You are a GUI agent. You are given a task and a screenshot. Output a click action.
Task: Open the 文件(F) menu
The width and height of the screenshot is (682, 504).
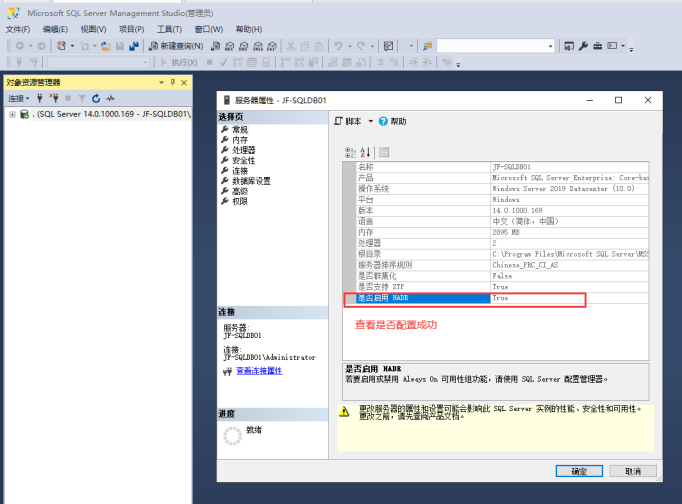(x=18, y=29)
